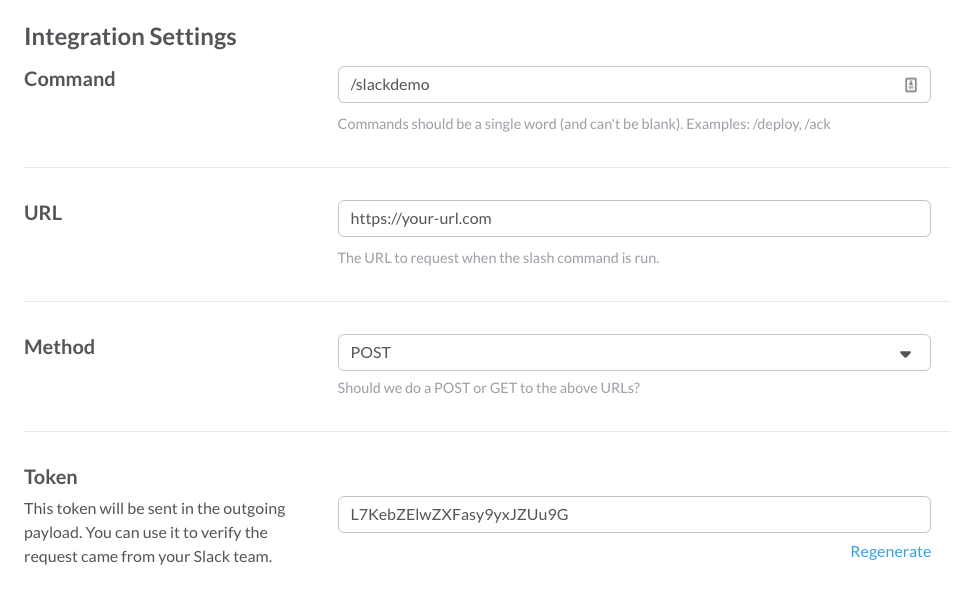Viewport: 971px width, 590px height.
Task: Click the divider above the Token section
Action: [486, 431]
